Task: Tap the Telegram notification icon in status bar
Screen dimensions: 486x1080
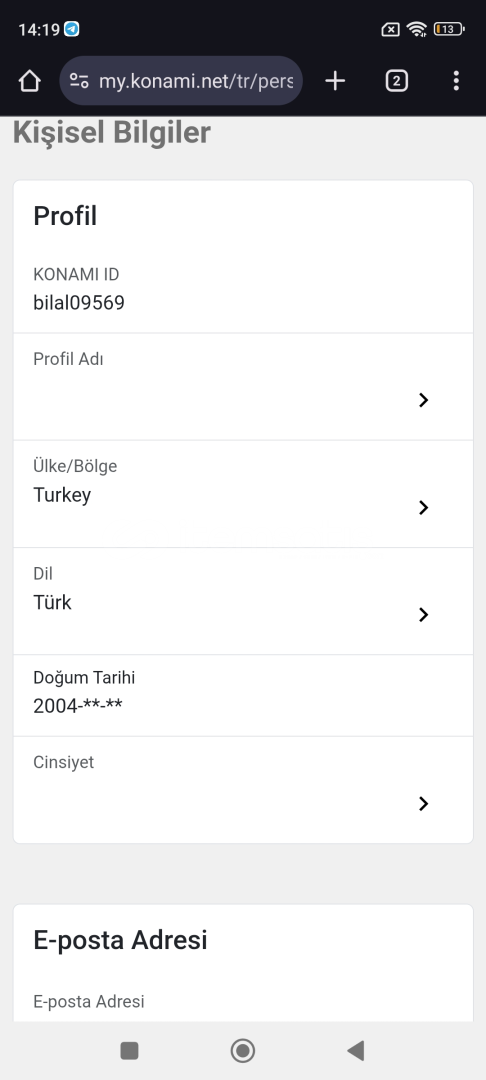Action: [x=72, y=30]
